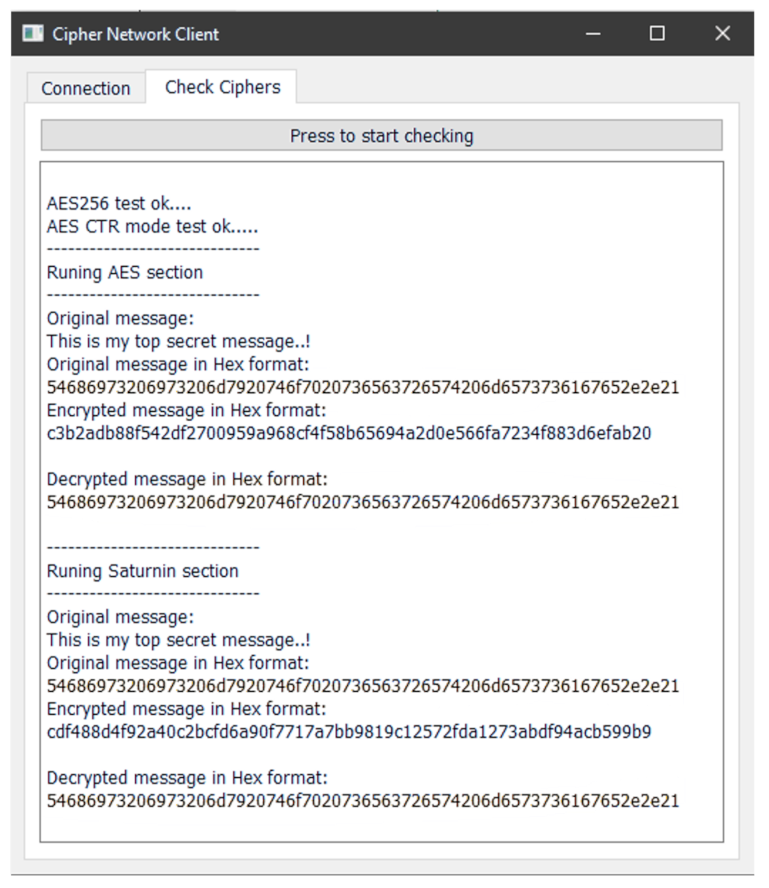Click 'Decrypted message in Hex format' under Saturnin section
The height and width of the screenshot is (888, 769).
coord(187,778)
